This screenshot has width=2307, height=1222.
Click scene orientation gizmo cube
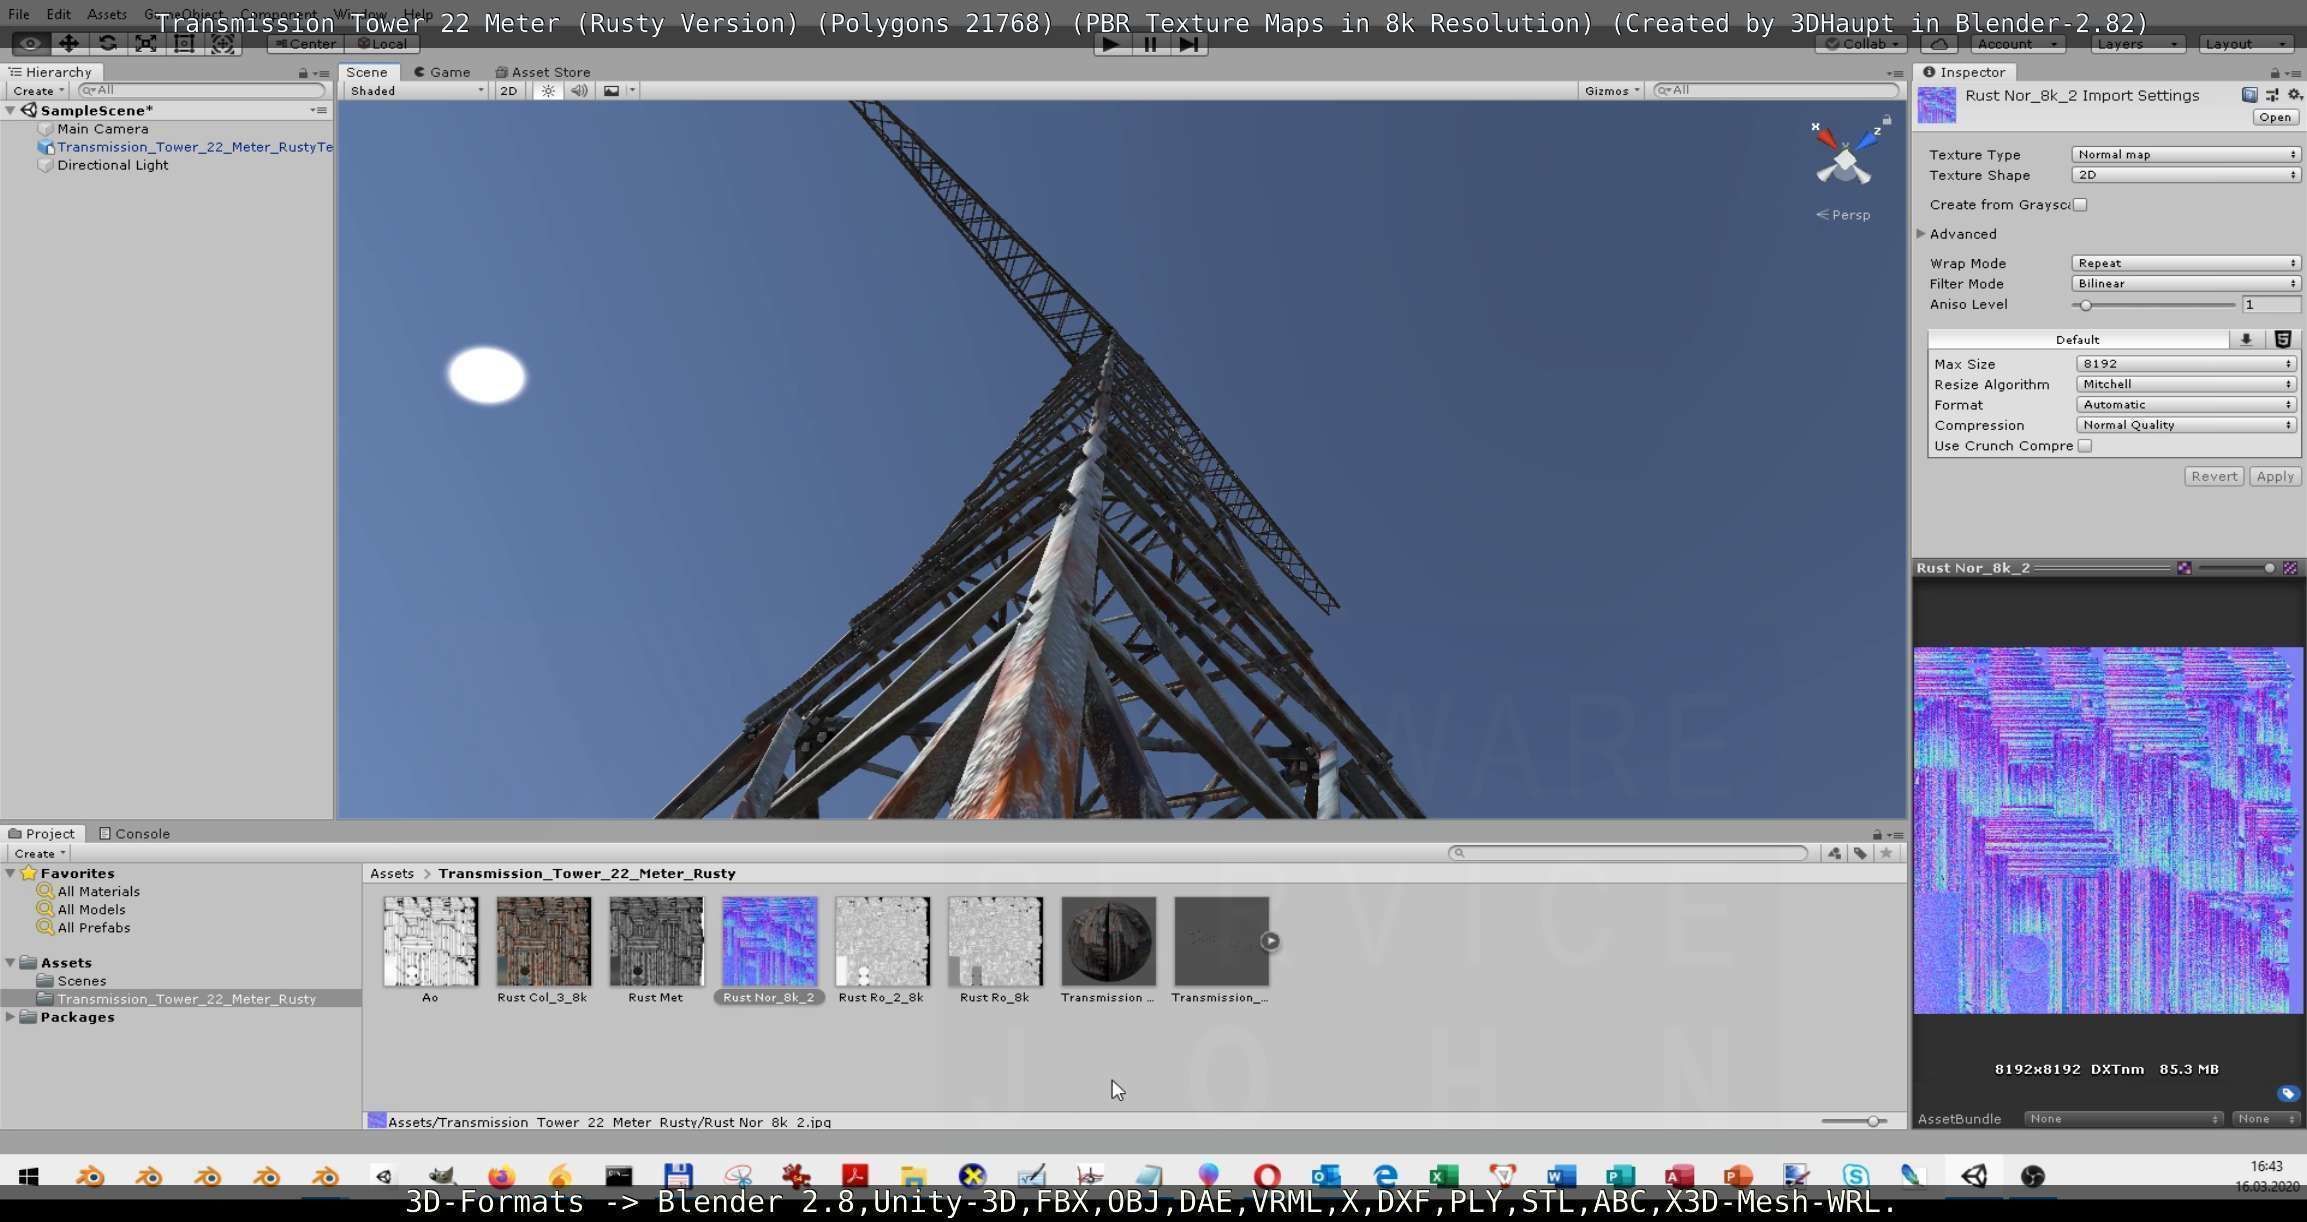[x=1845, y=160]
